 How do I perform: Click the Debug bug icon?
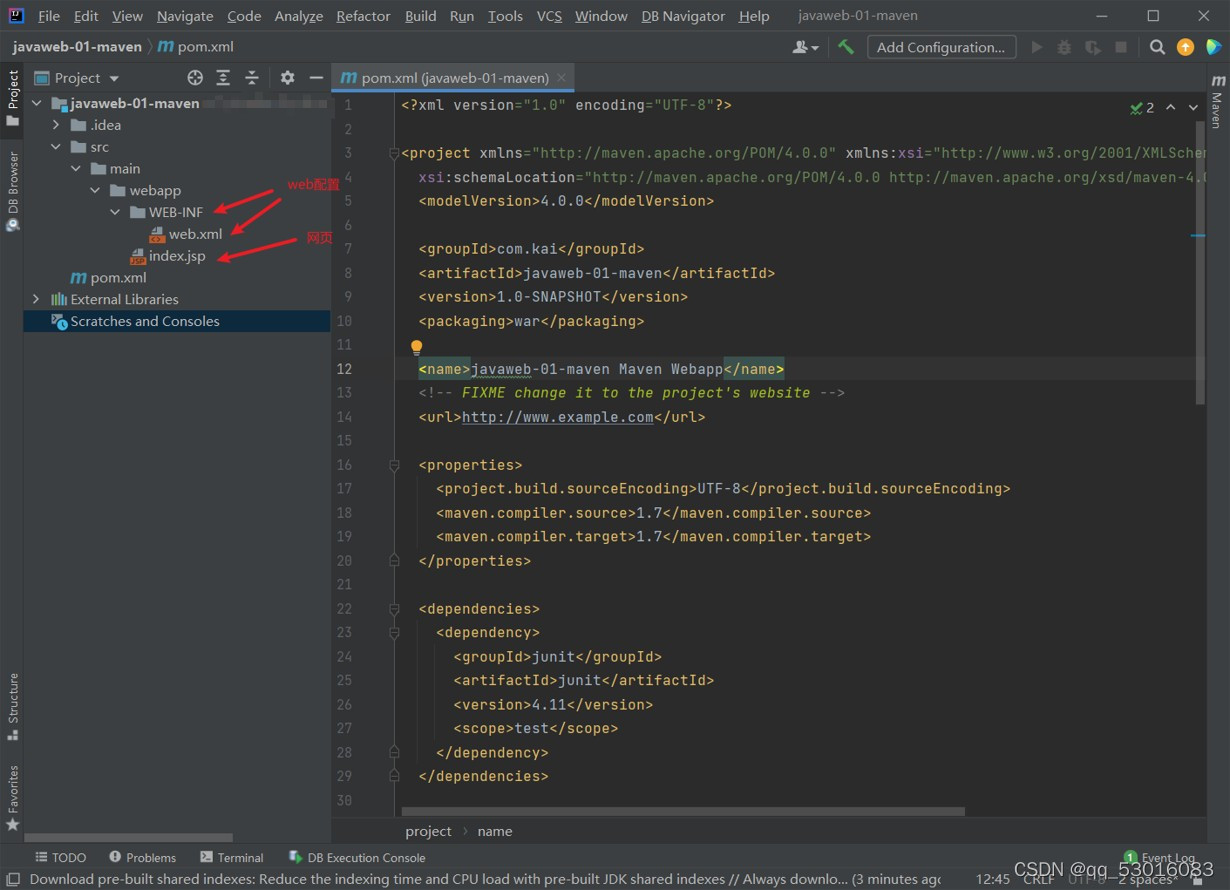point(1064,47)
